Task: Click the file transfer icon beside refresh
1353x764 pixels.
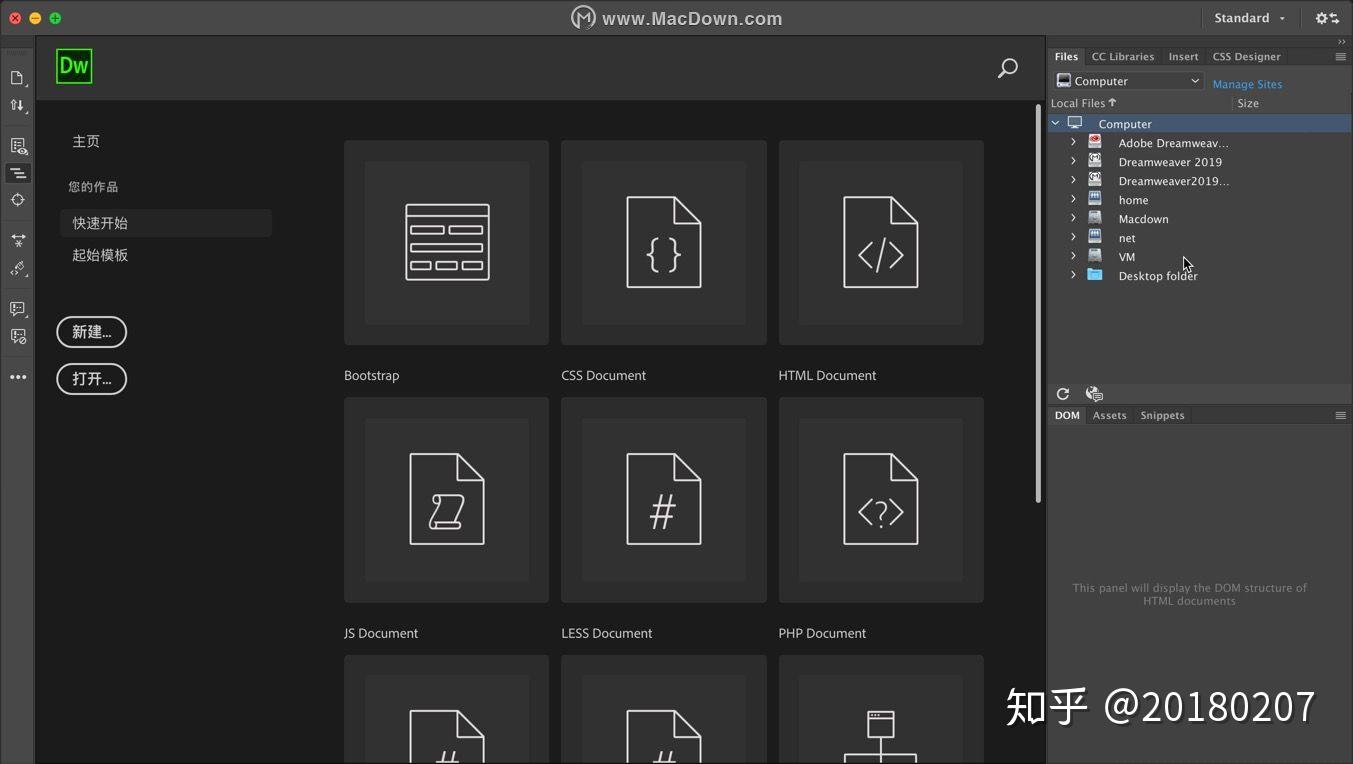Action: click(x=1094, y=393)
